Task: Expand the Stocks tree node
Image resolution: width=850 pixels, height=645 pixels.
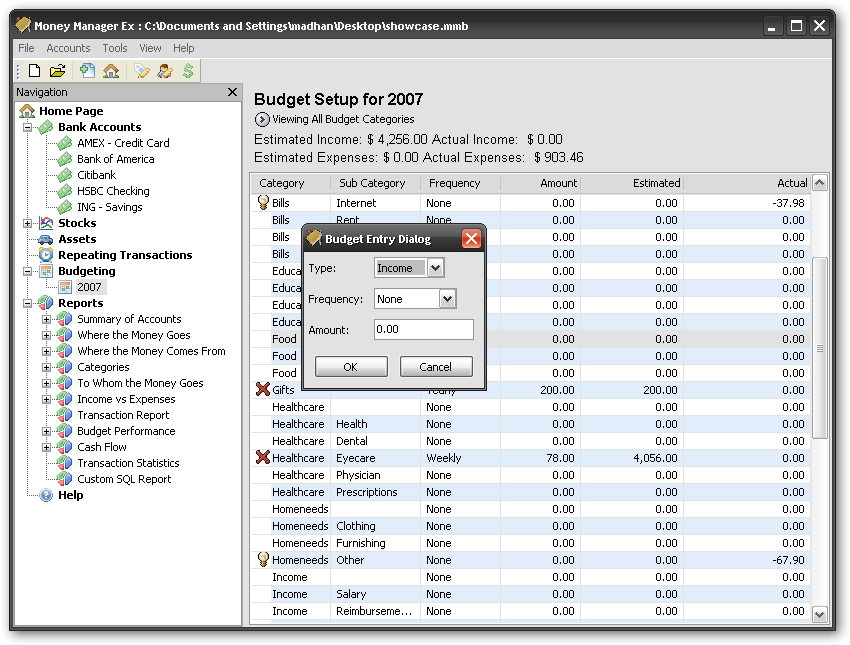Action: pyautogui.click(x=28, y=223)
